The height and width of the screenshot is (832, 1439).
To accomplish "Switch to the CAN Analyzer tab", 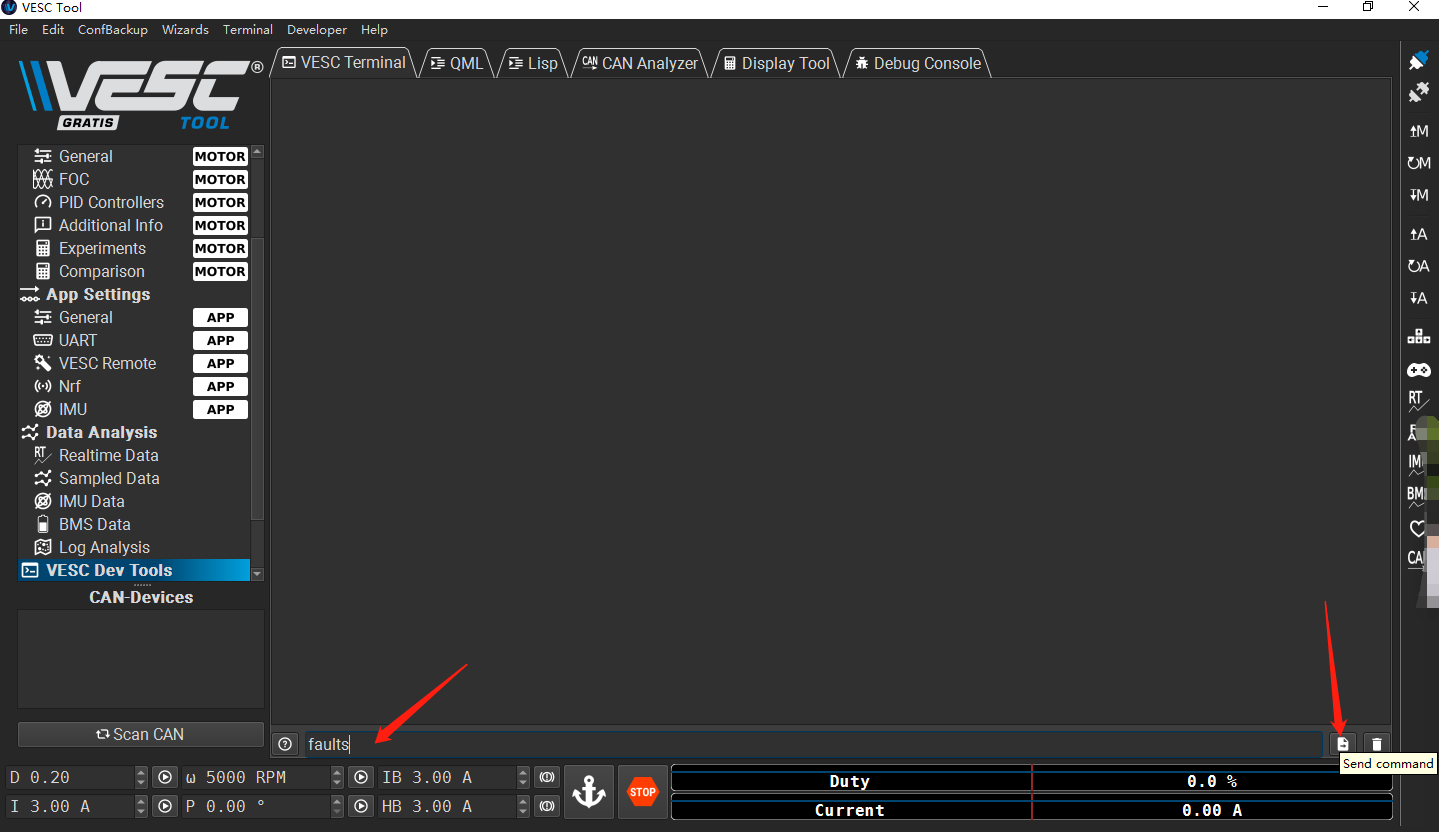I will pyautogui.click(x=640, y=63).
